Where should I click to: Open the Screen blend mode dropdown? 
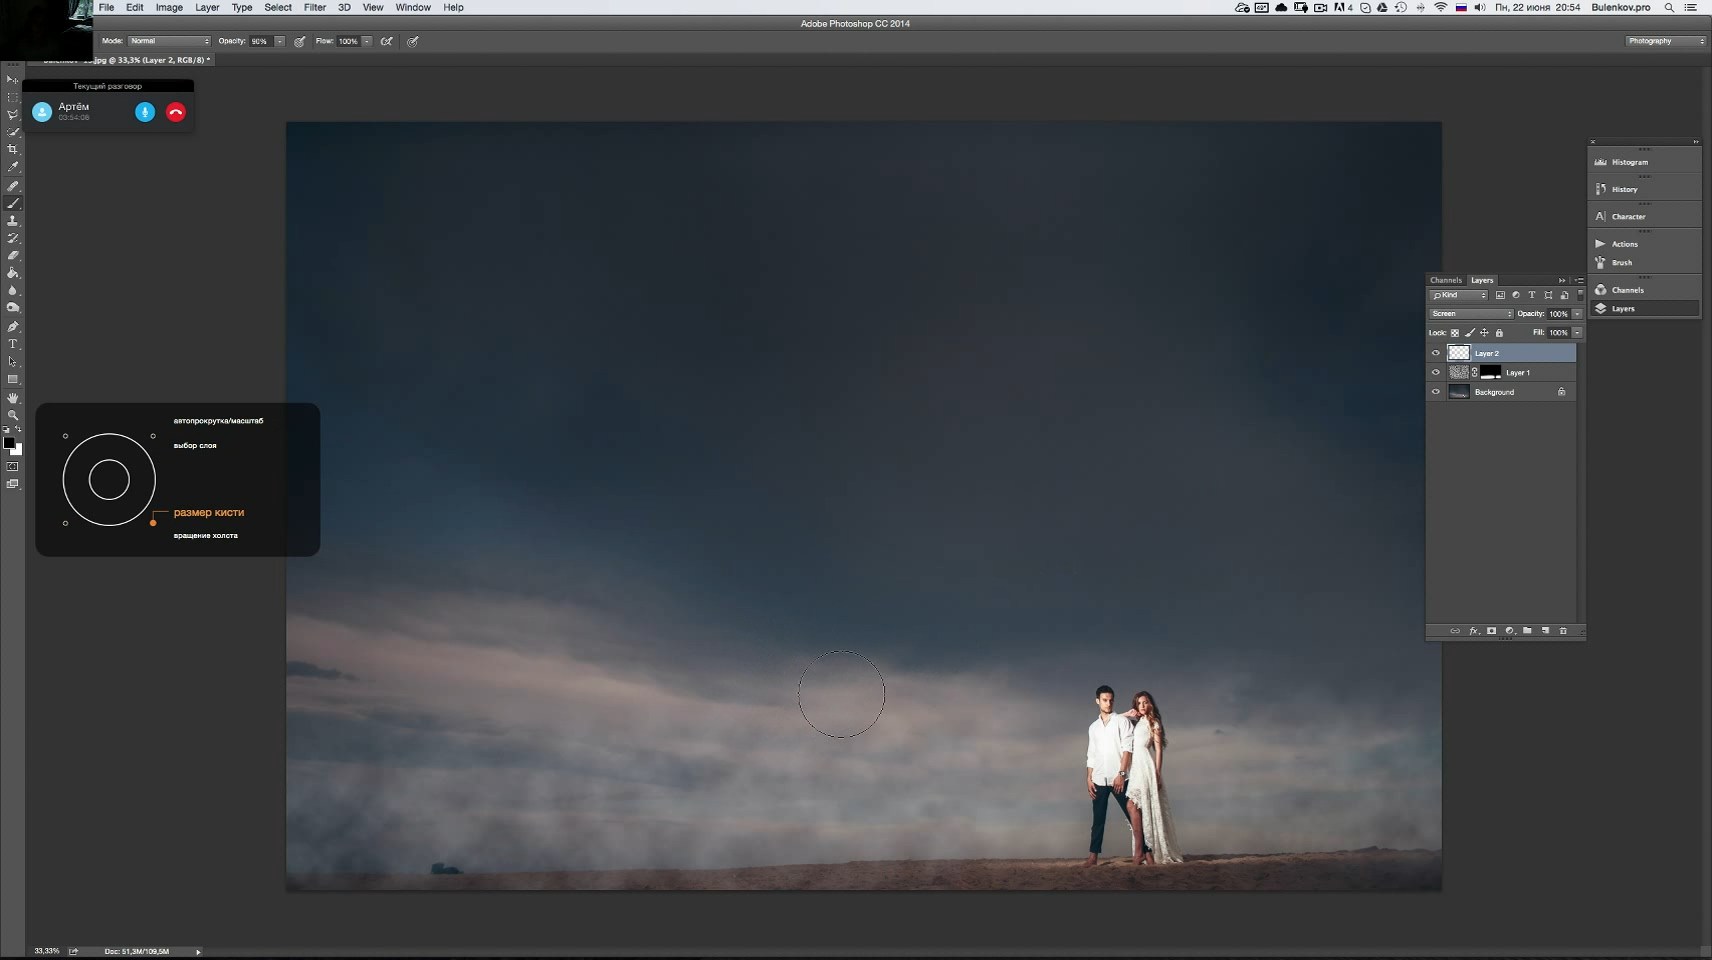coord(1471,314)
